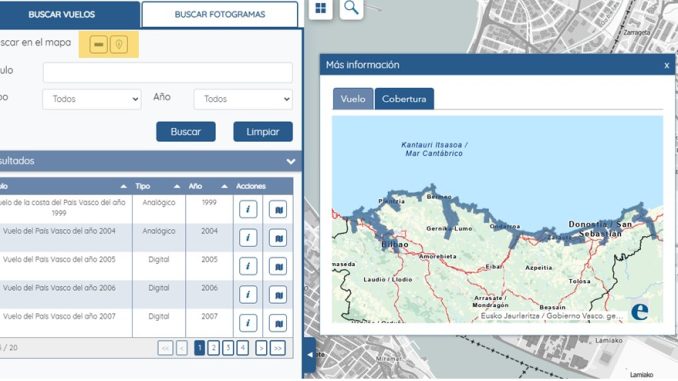Click Gobierno Vasco attribution on coverage map
678x381 pixels.
(x=551, y=316)
